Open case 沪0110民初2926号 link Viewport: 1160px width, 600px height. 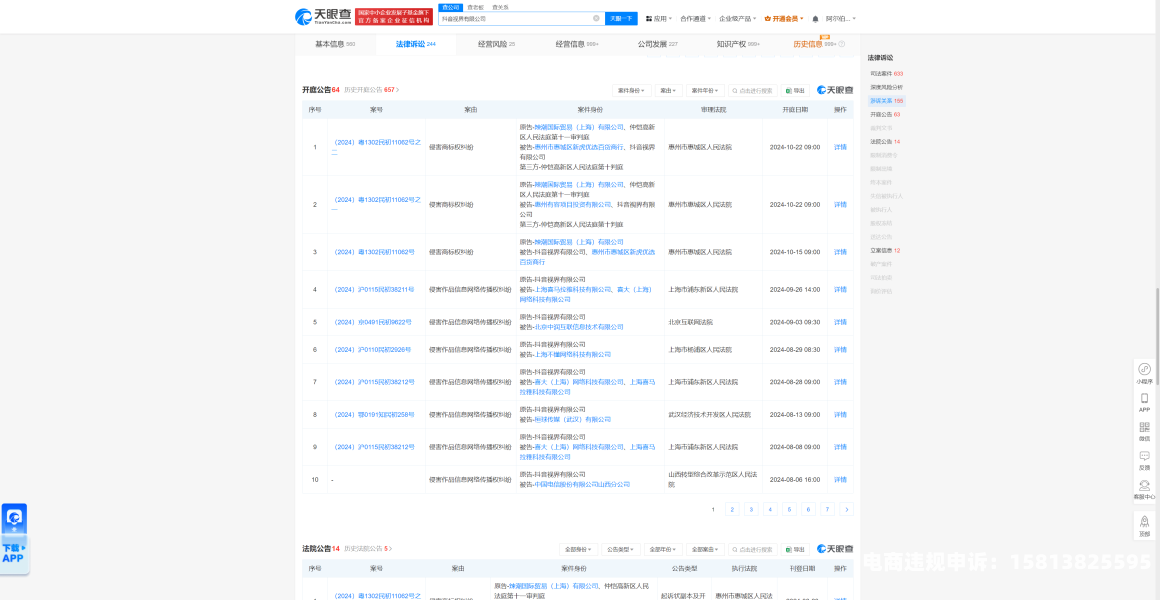click(x=371, y=349)
